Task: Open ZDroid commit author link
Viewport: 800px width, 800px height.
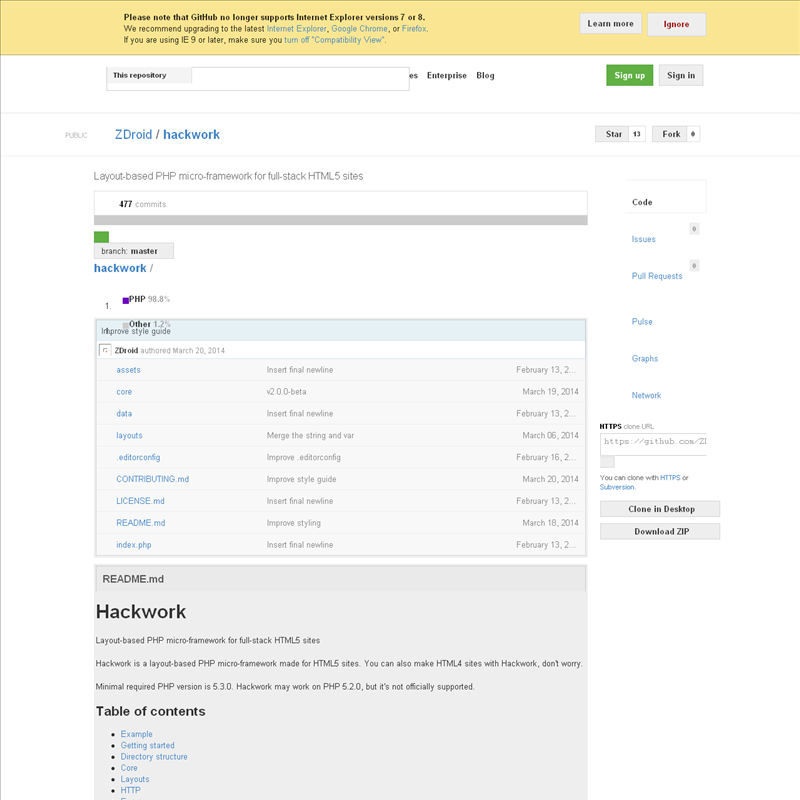Action: [x=126, y=351]
